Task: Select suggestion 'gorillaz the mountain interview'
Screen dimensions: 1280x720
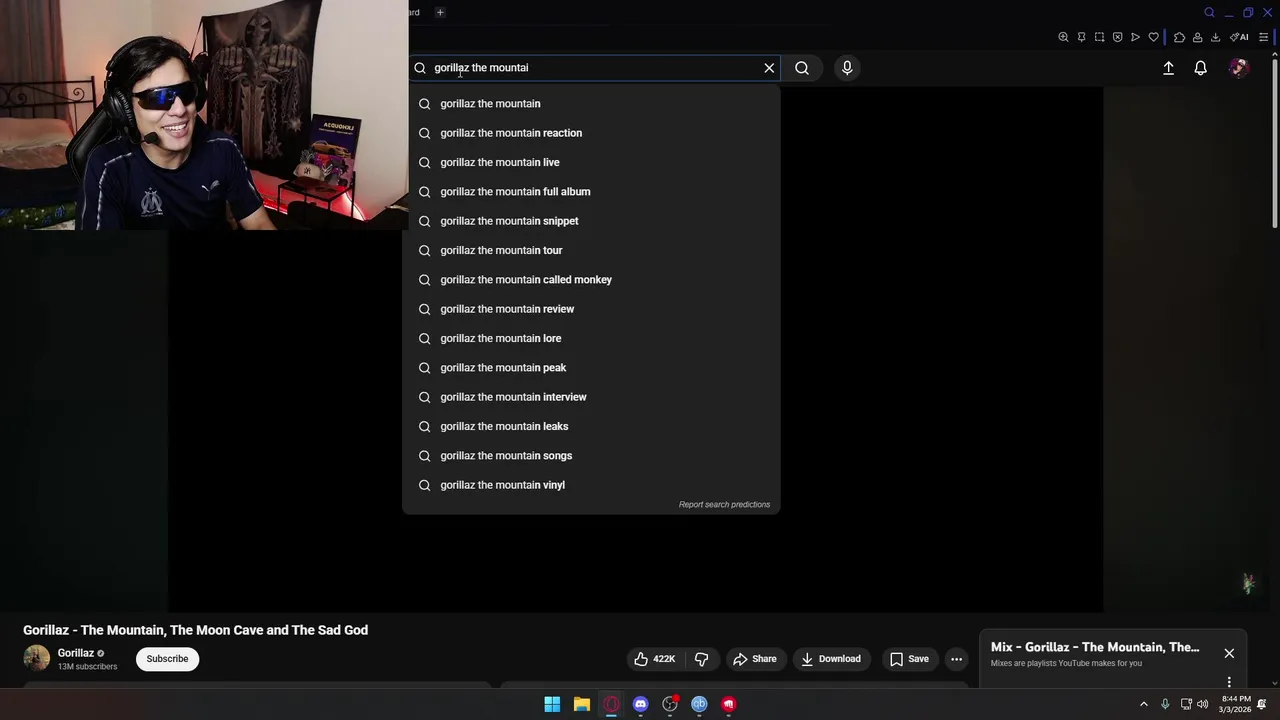Action: pyautogui.click(x=591, y=397)
